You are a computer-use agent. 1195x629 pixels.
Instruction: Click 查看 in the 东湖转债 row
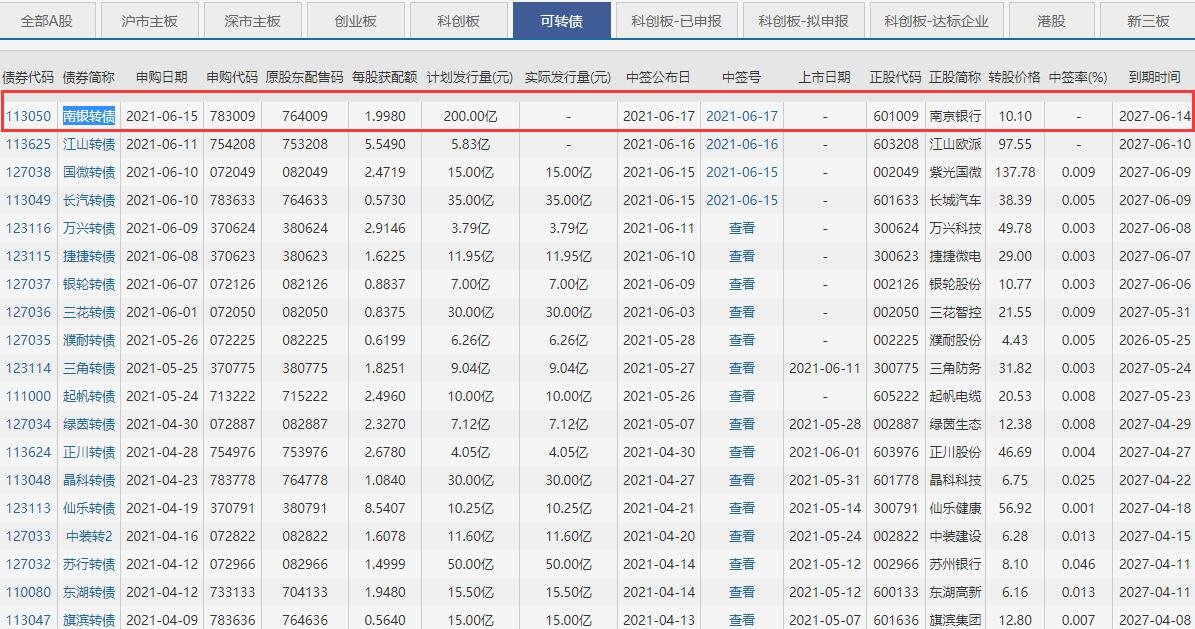tap(742, 592)
